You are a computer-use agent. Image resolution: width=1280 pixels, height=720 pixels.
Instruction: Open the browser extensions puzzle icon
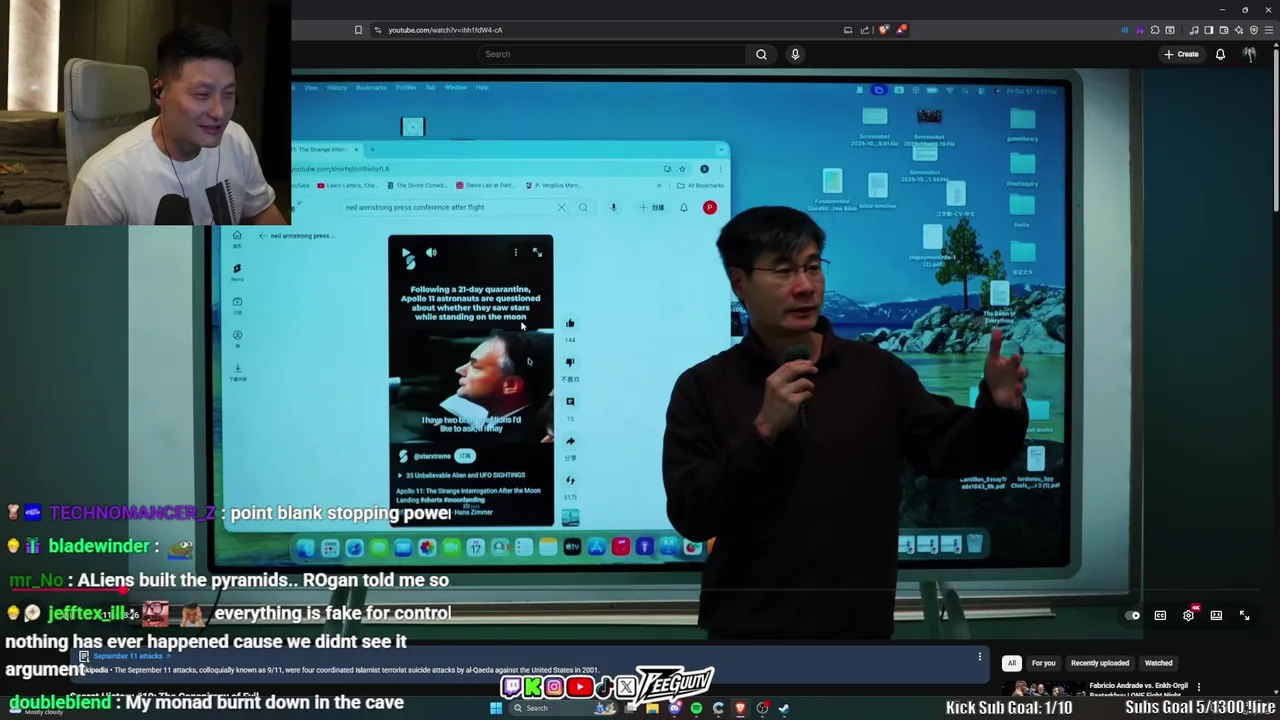click(x=1154, y=30)
